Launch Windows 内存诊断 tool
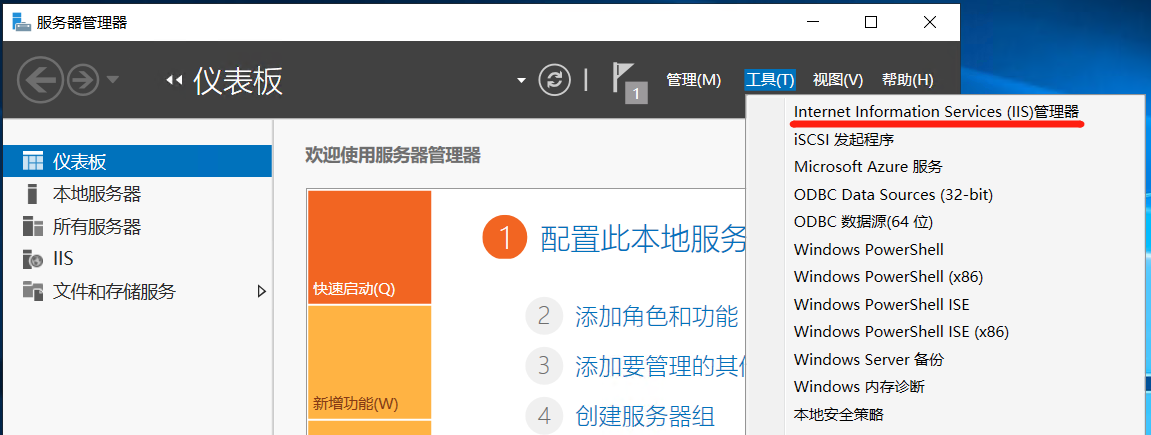Image resolution: width=1151 pixels, height=435 pixels. (859, 387)
